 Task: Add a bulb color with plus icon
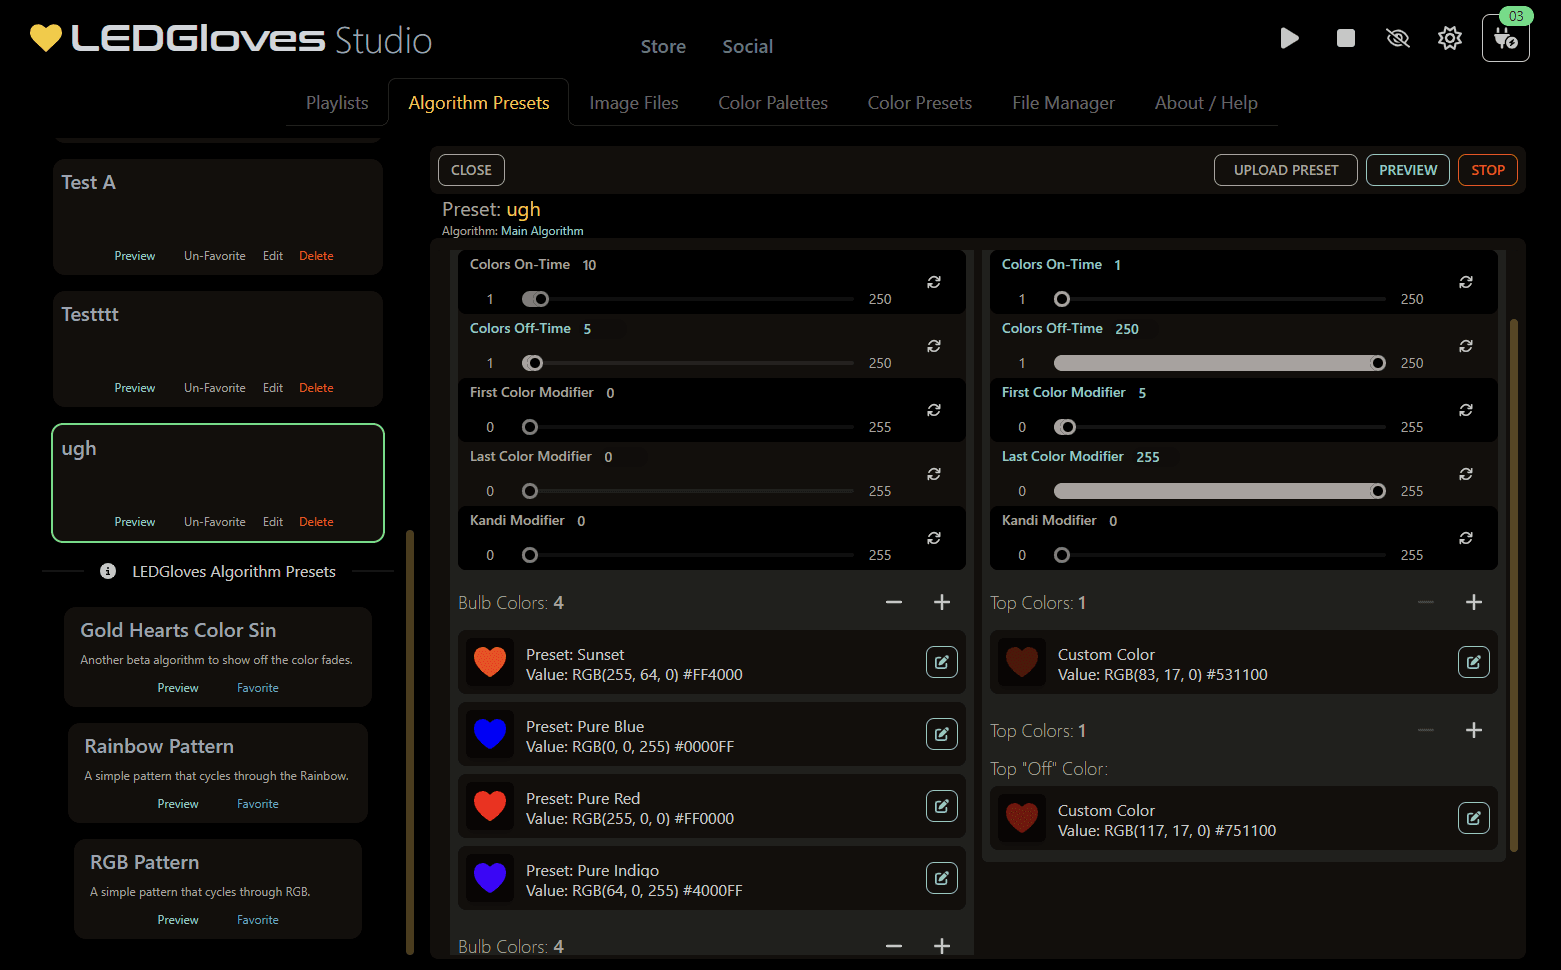point(941,602)
